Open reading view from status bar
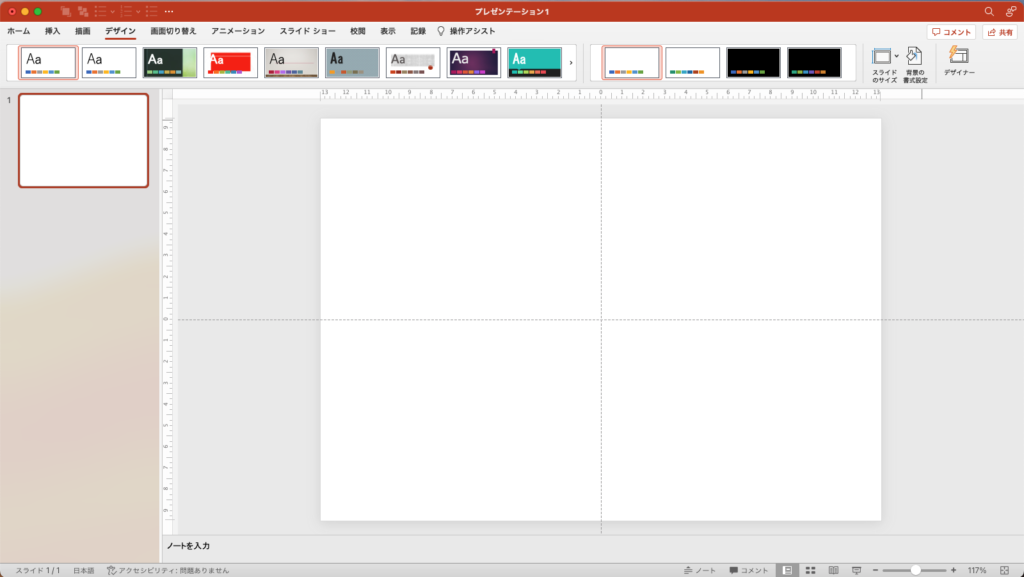 [x=833, y=570]
